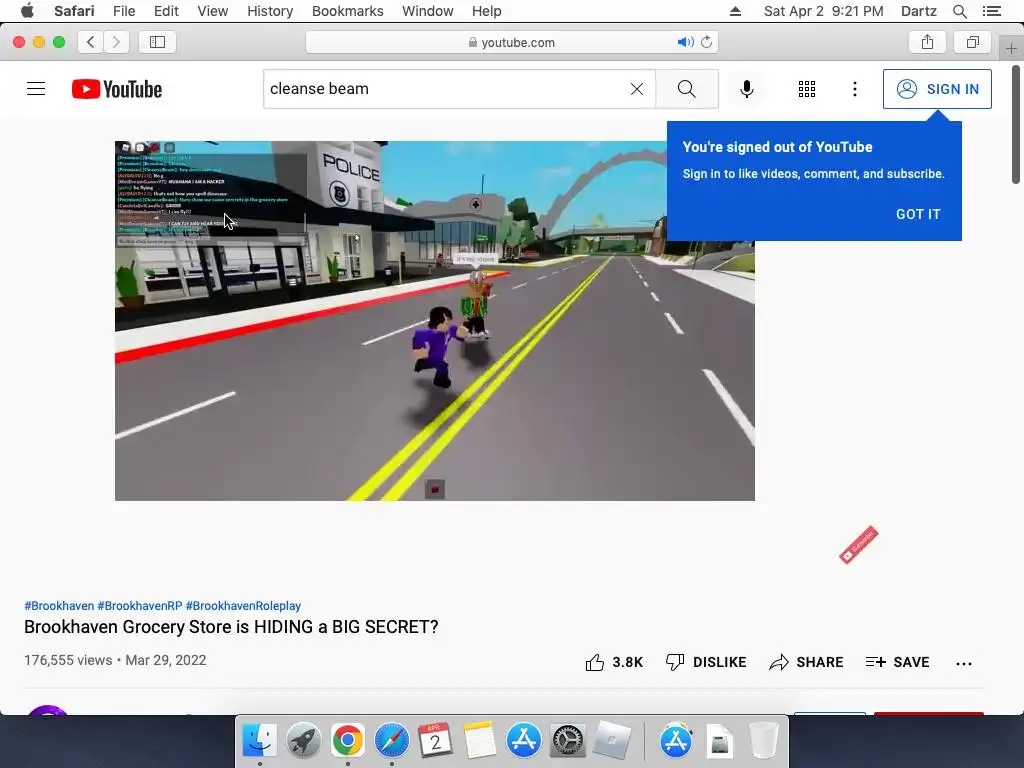Viewport: 1024px width, 768px height.
Task: Open Spotlight search in the menu bar
Action: tap(959, 11)
